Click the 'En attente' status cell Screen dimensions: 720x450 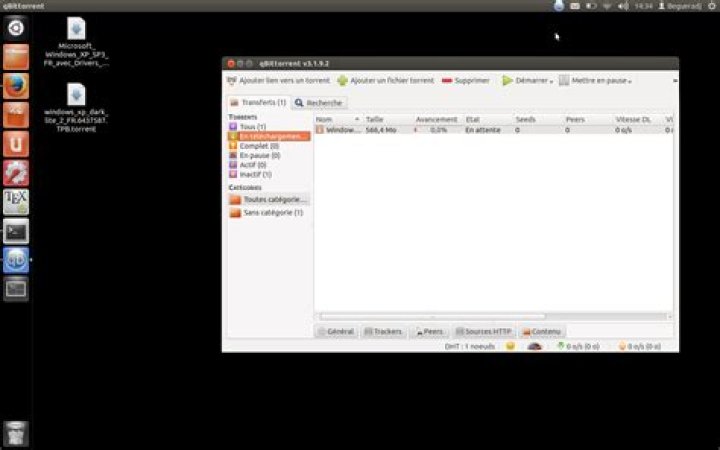click(483, 130)
